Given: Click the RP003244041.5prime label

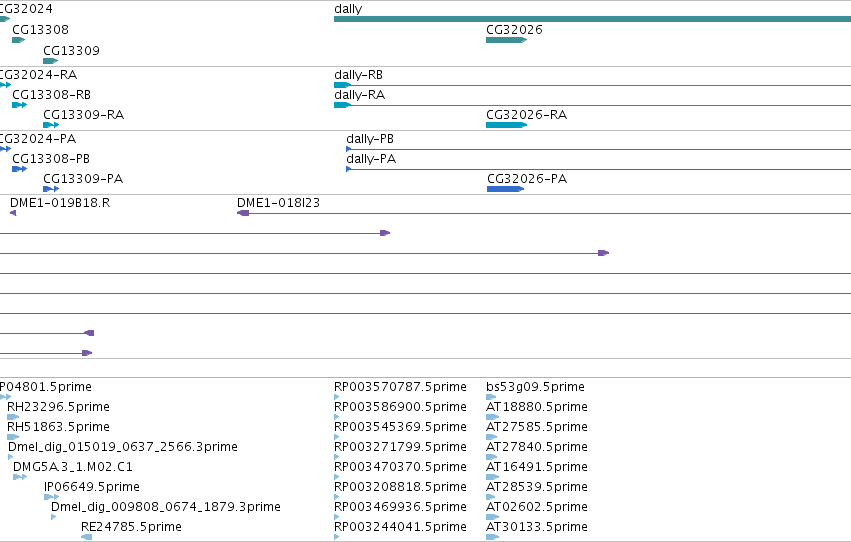Looking at the screenshot, I should (400, 527).
